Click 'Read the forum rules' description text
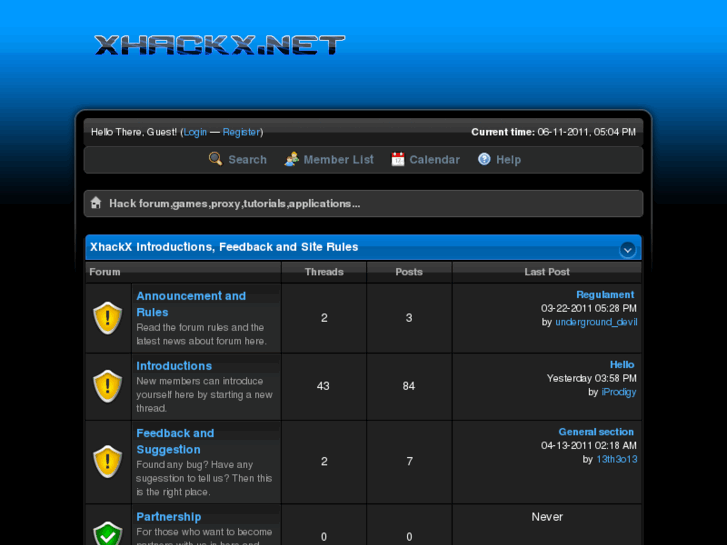 [x=202, y=334]
